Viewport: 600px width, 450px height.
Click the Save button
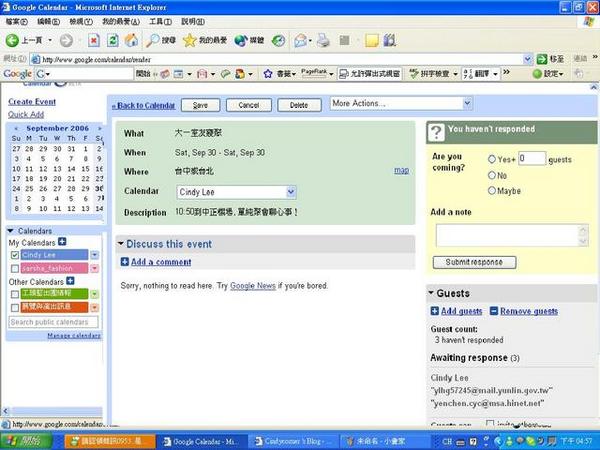200,105
